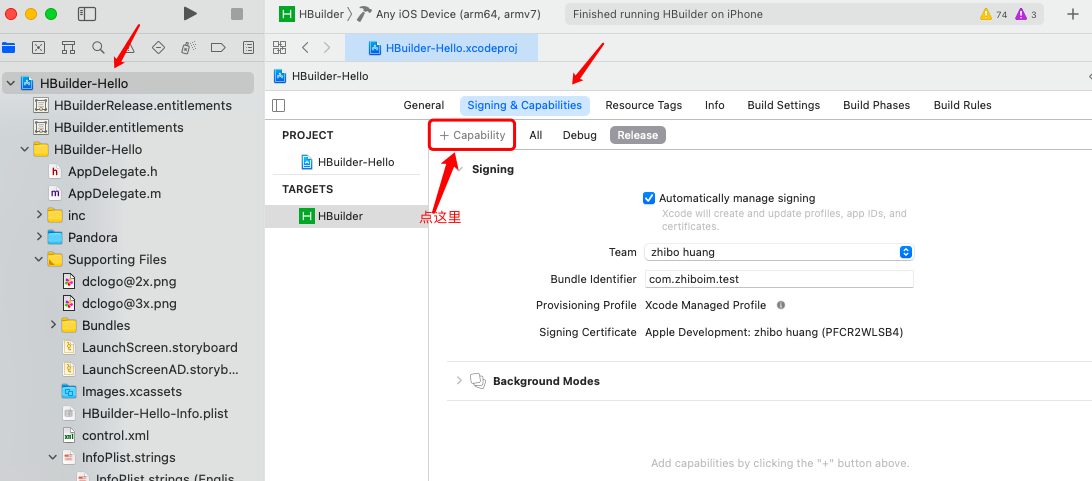Open the breakpoint navigator icon
Image resolution: width=1092 pixels, height=481 pixels.
[218, 47]
